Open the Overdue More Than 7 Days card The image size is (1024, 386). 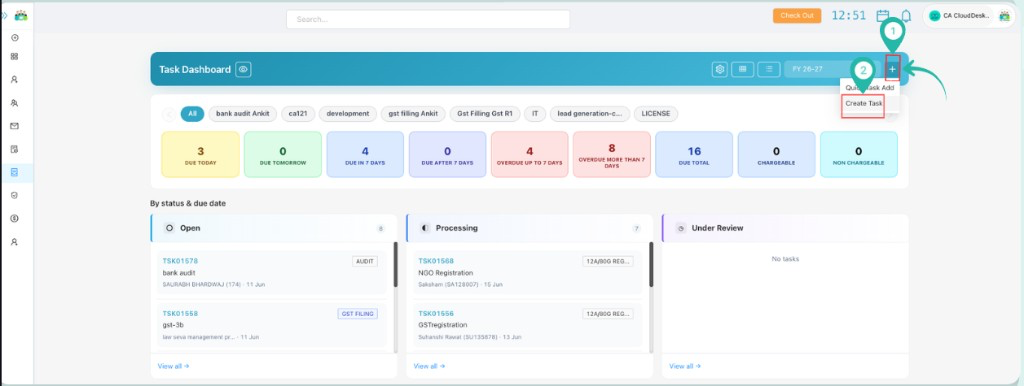pos(612,154)
